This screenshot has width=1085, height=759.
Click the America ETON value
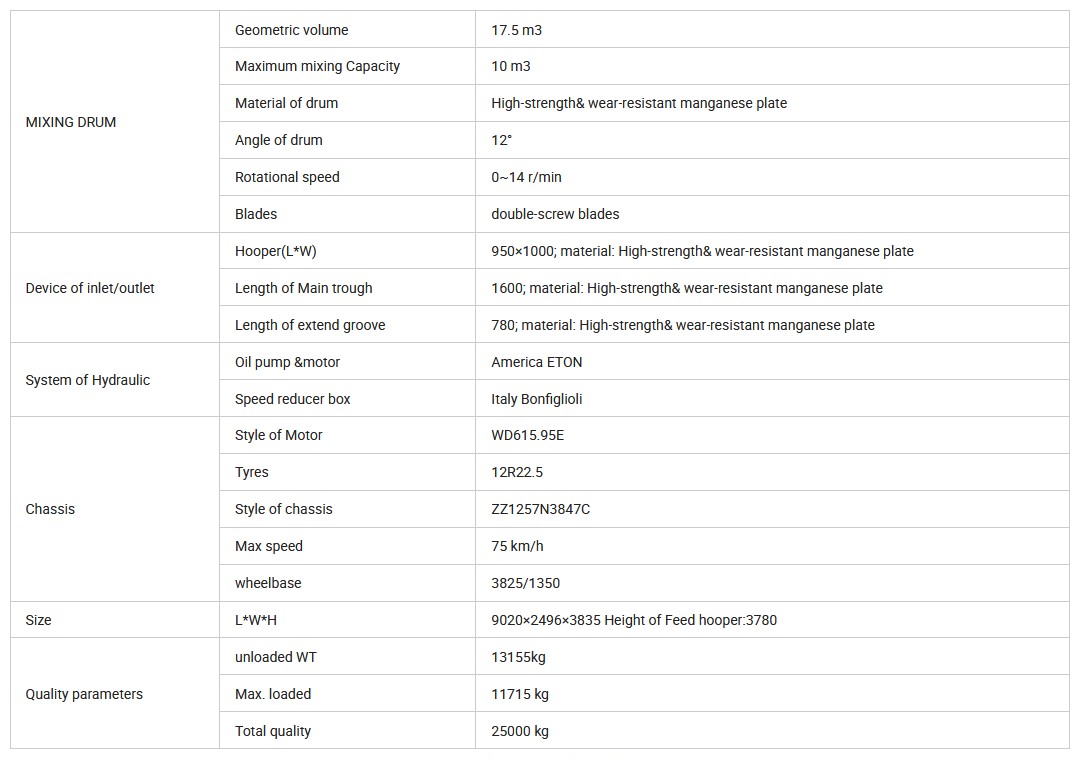tap(537, 362)
